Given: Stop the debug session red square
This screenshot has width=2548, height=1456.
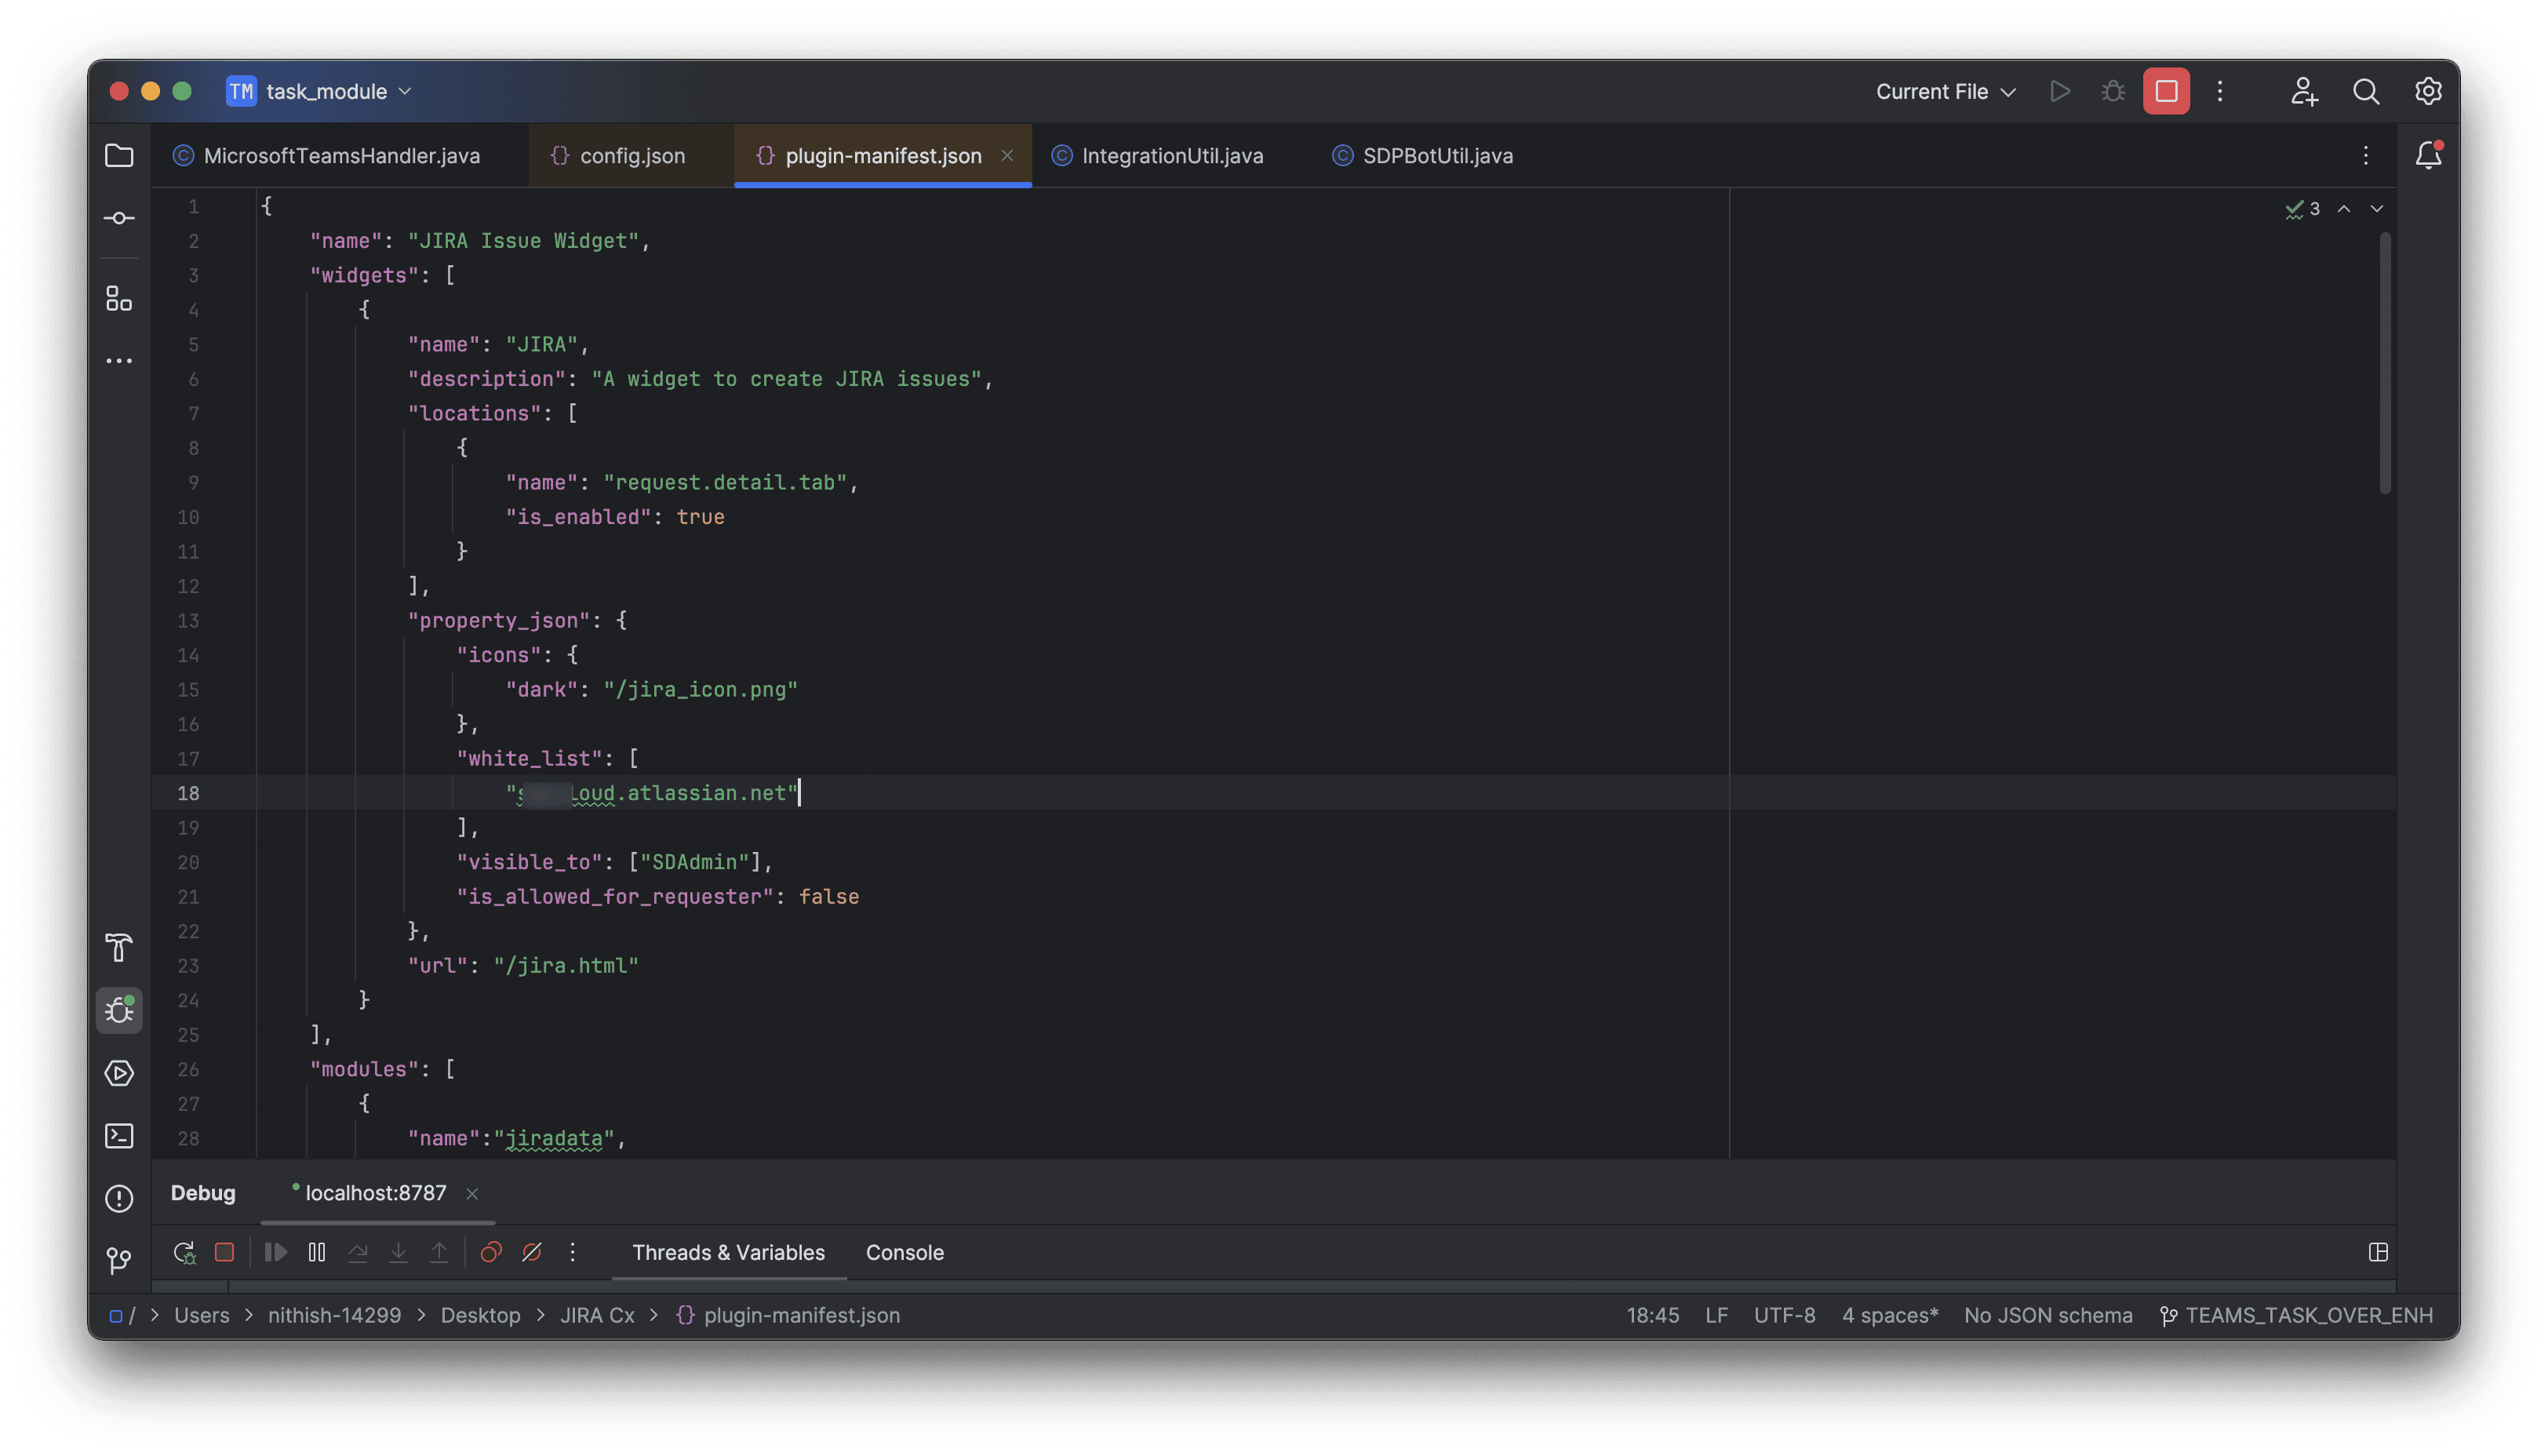Looking at the screenshot, I should pos(224,1252).
